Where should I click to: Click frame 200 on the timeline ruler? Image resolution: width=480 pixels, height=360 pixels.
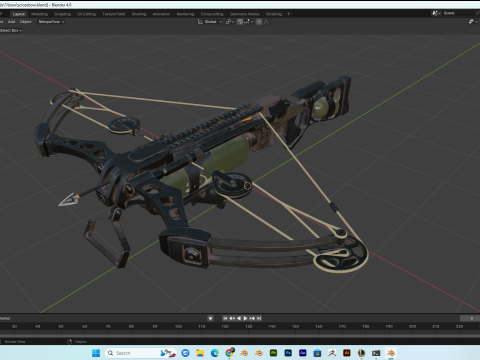point(412,326)
